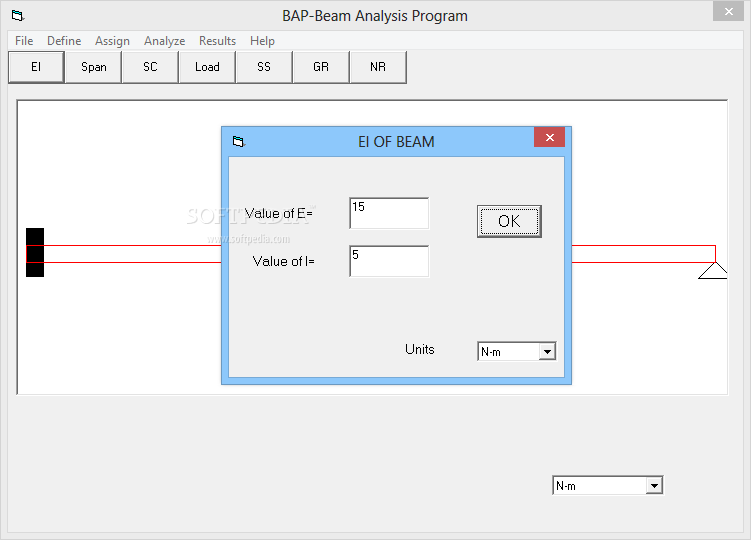Expand the Units dropdown in the dialog
This screenshot has height=540, width=751.
coord(547,352)
